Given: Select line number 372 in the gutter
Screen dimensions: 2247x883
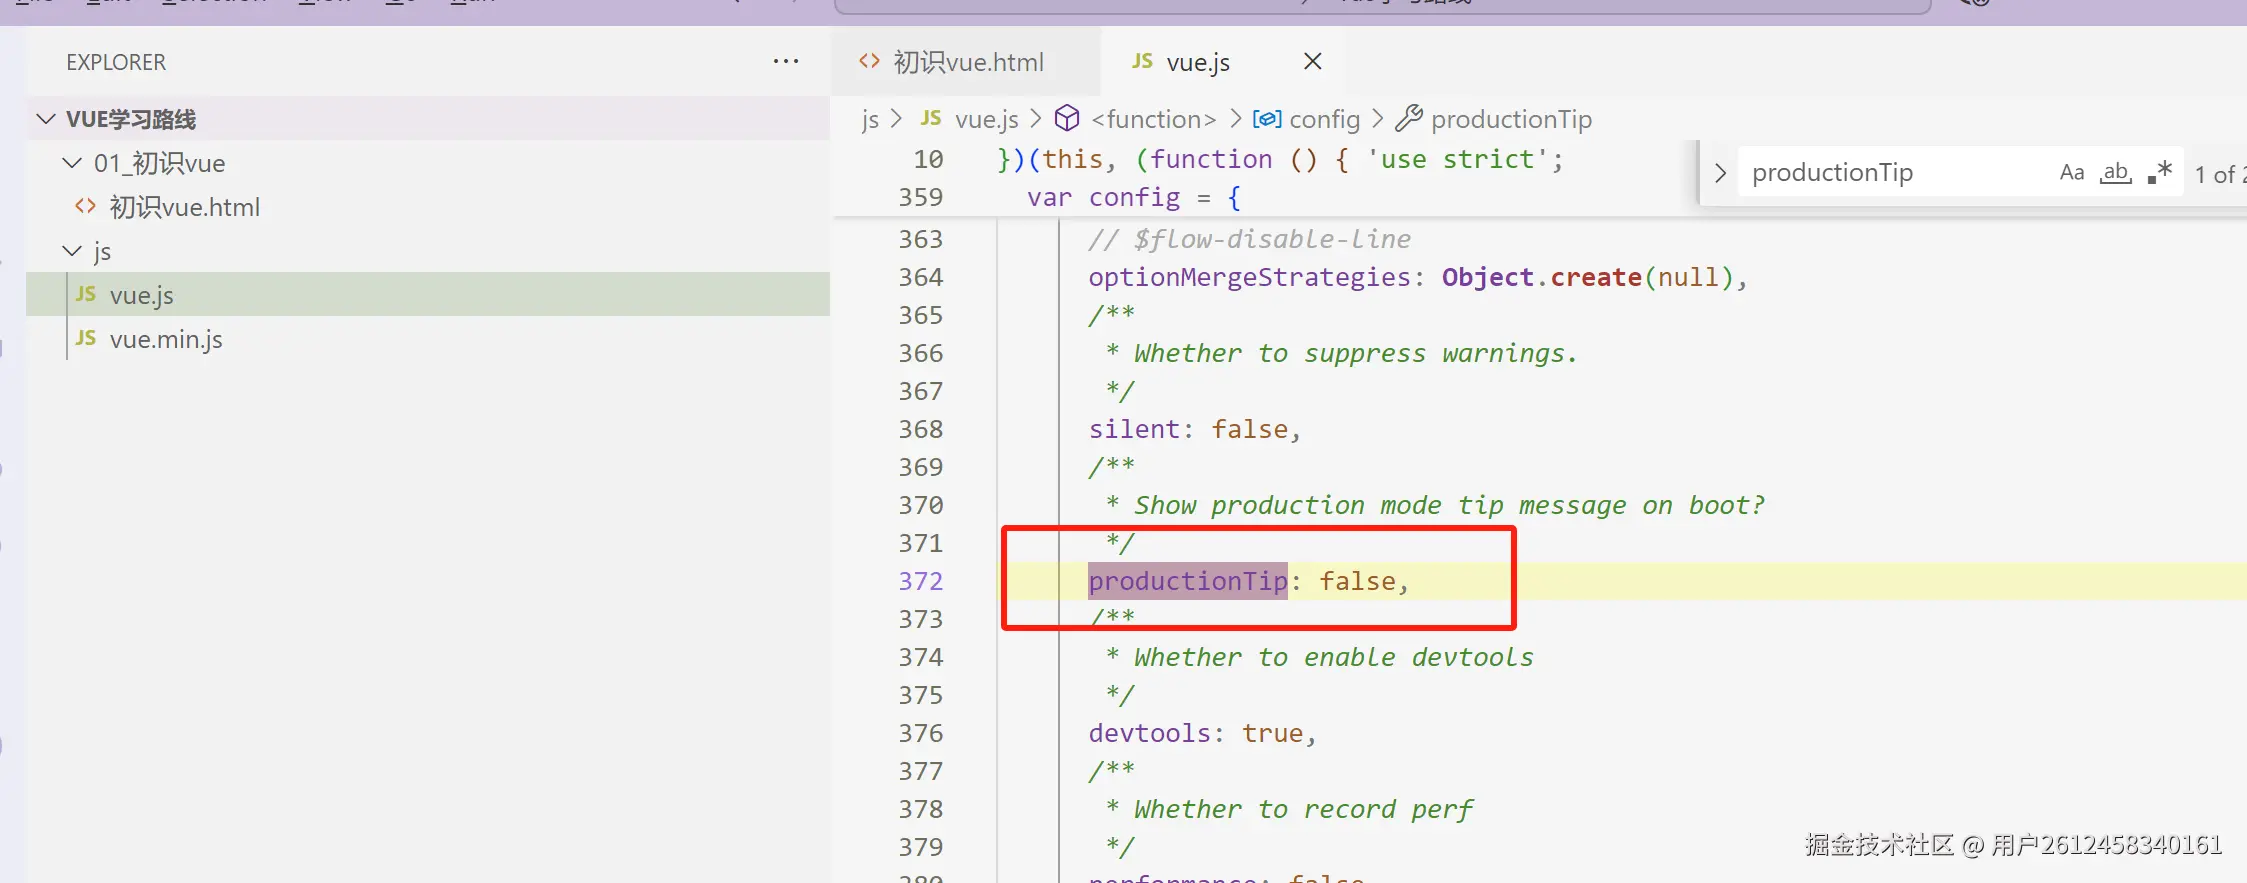Looking at the screenshot, I should click(x=920, y=581).
